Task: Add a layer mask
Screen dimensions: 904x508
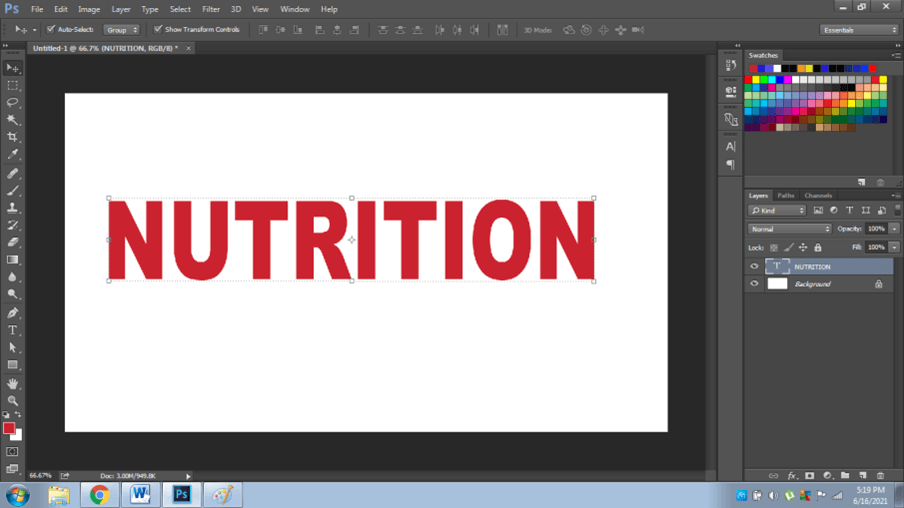Action: coord(809,476)
